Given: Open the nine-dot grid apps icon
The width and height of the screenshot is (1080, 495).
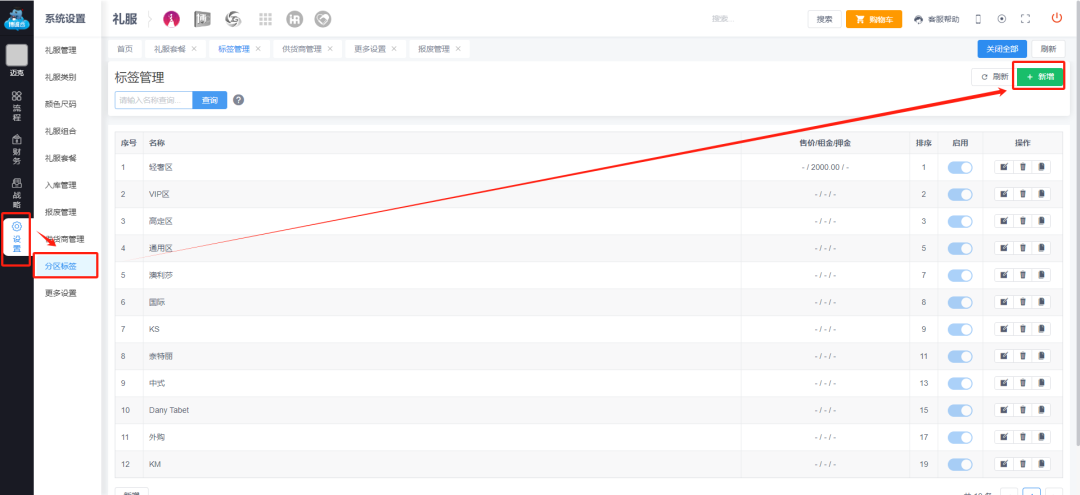Looking at the screenshot, I should [265, 19].
